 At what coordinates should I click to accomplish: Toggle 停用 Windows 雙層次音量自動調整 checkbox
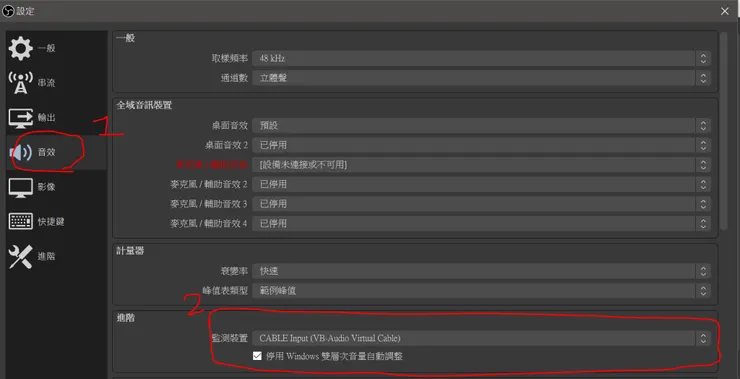(257, 356)
